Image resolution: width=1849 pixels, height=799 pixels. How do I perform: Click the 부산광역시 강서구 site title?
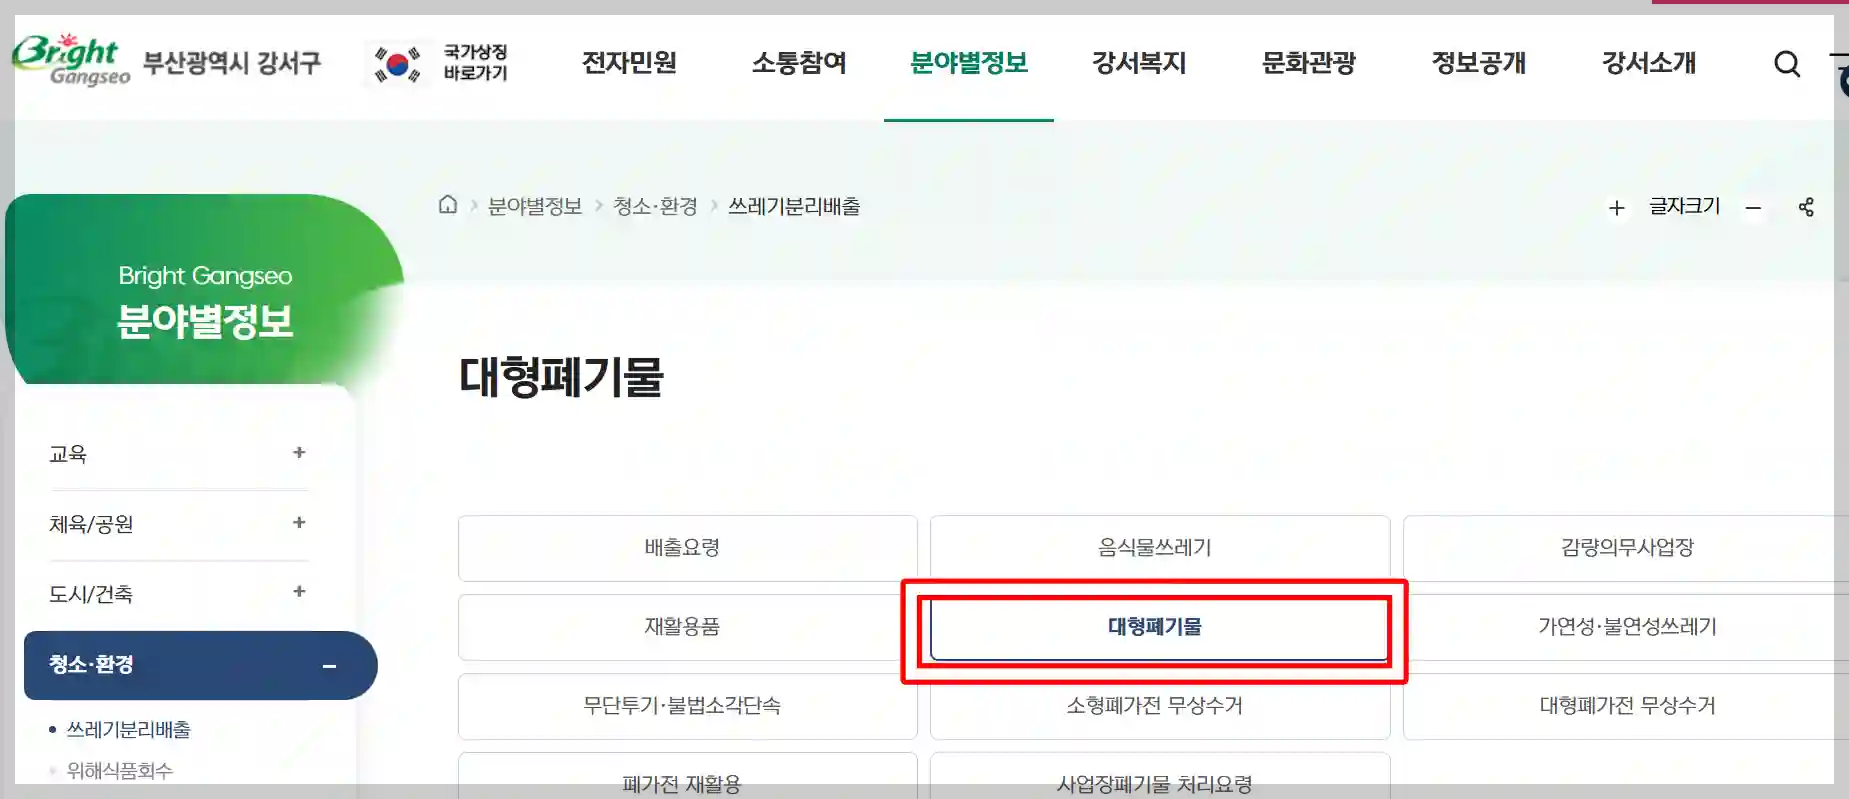click(232, 63)
